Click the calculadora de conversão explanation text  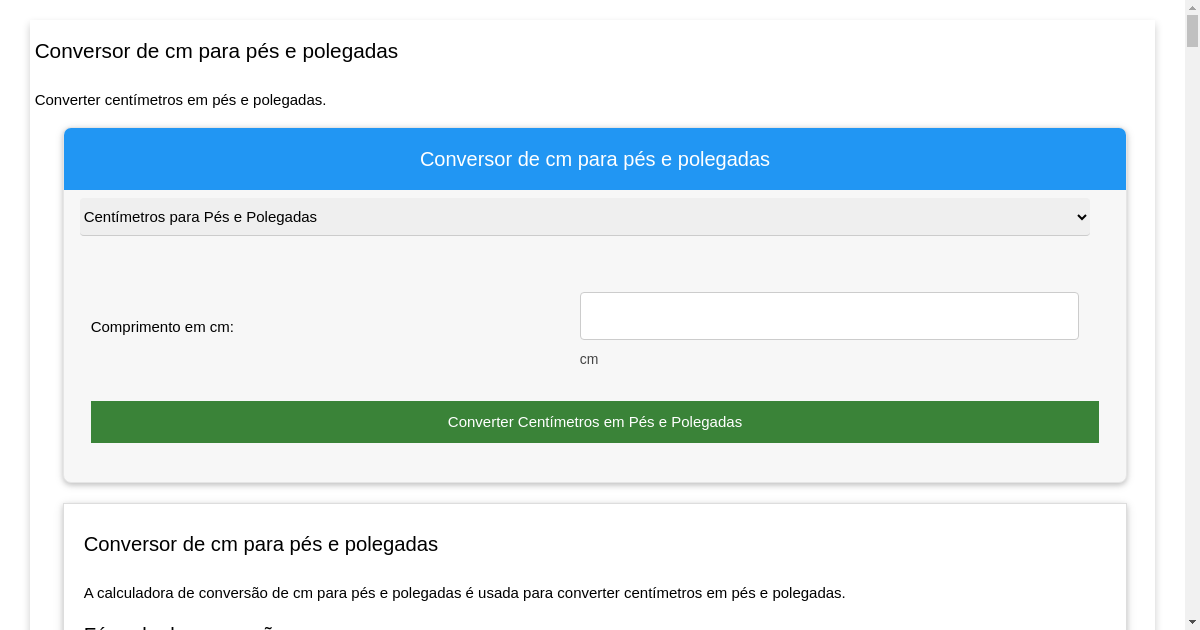point(463,592)
